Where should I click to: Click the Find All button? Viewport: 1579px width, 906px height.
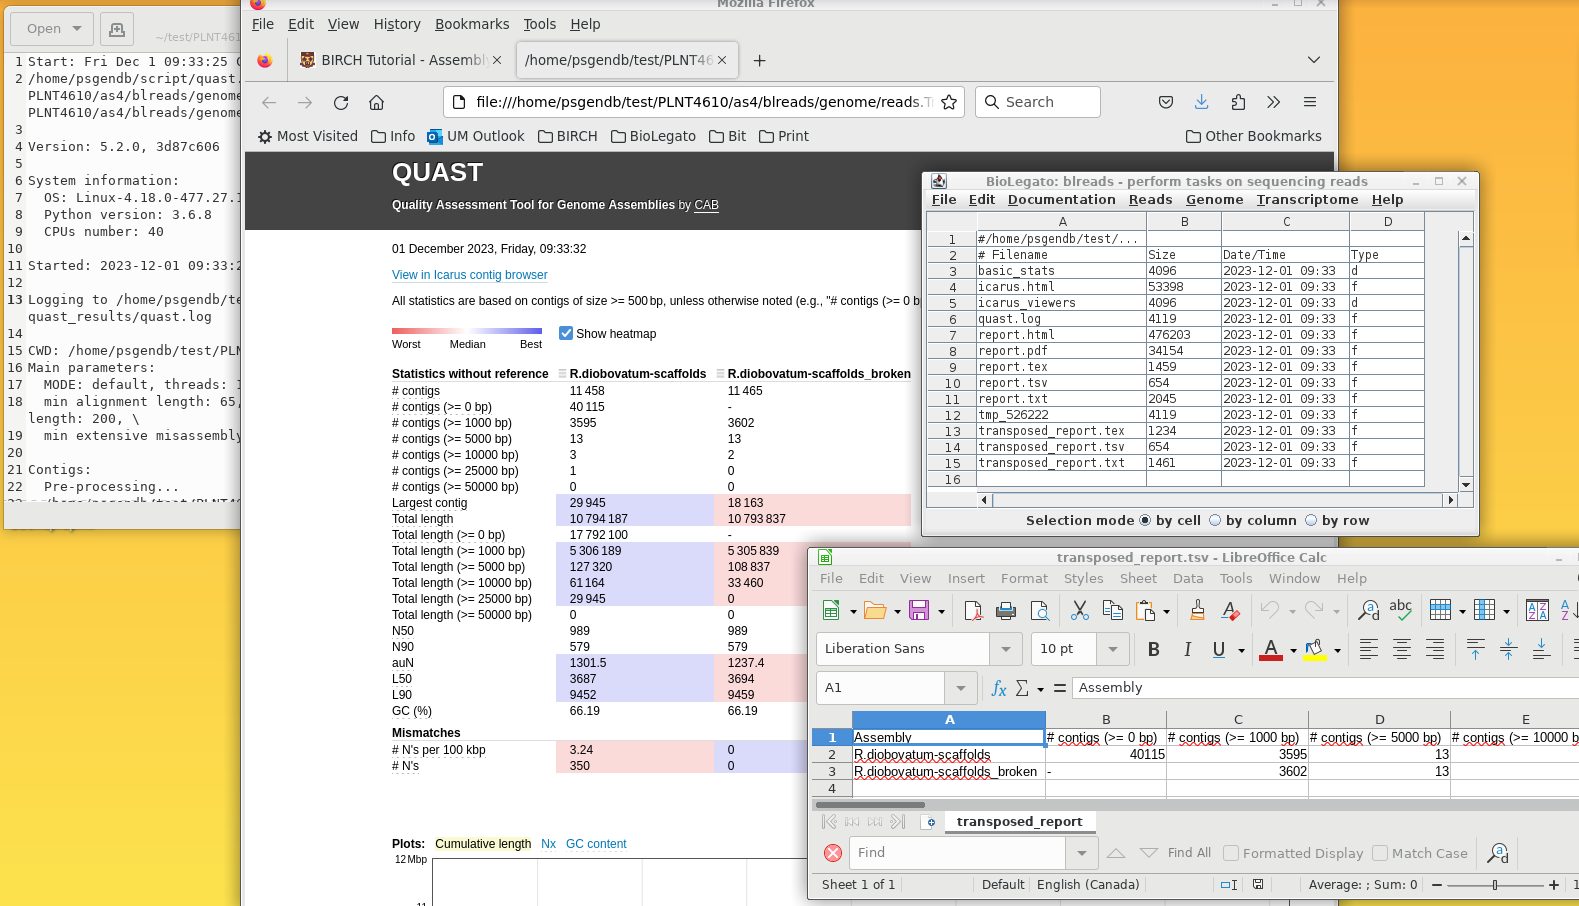(x=1188, y=853)
